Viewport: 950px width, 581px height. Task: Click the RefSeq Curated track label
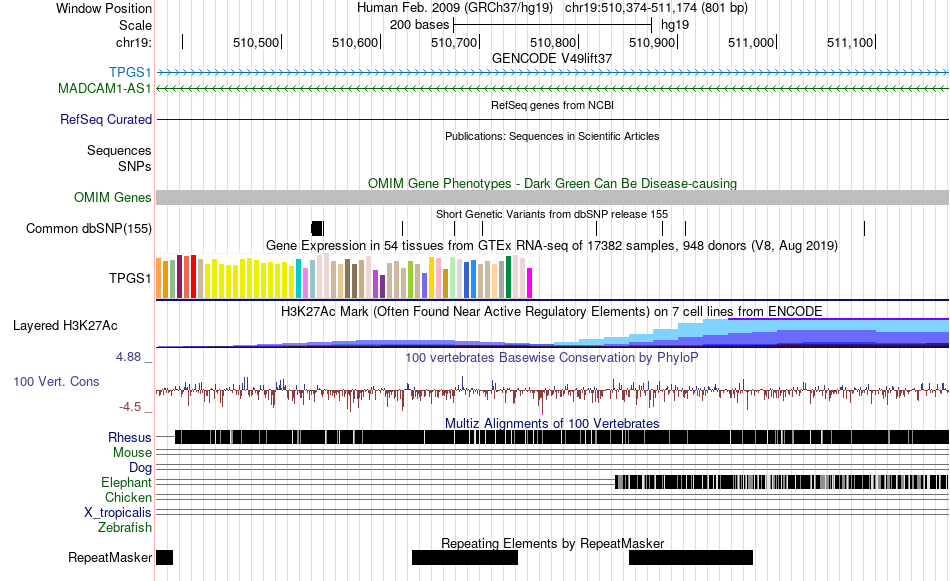point(106,119)
